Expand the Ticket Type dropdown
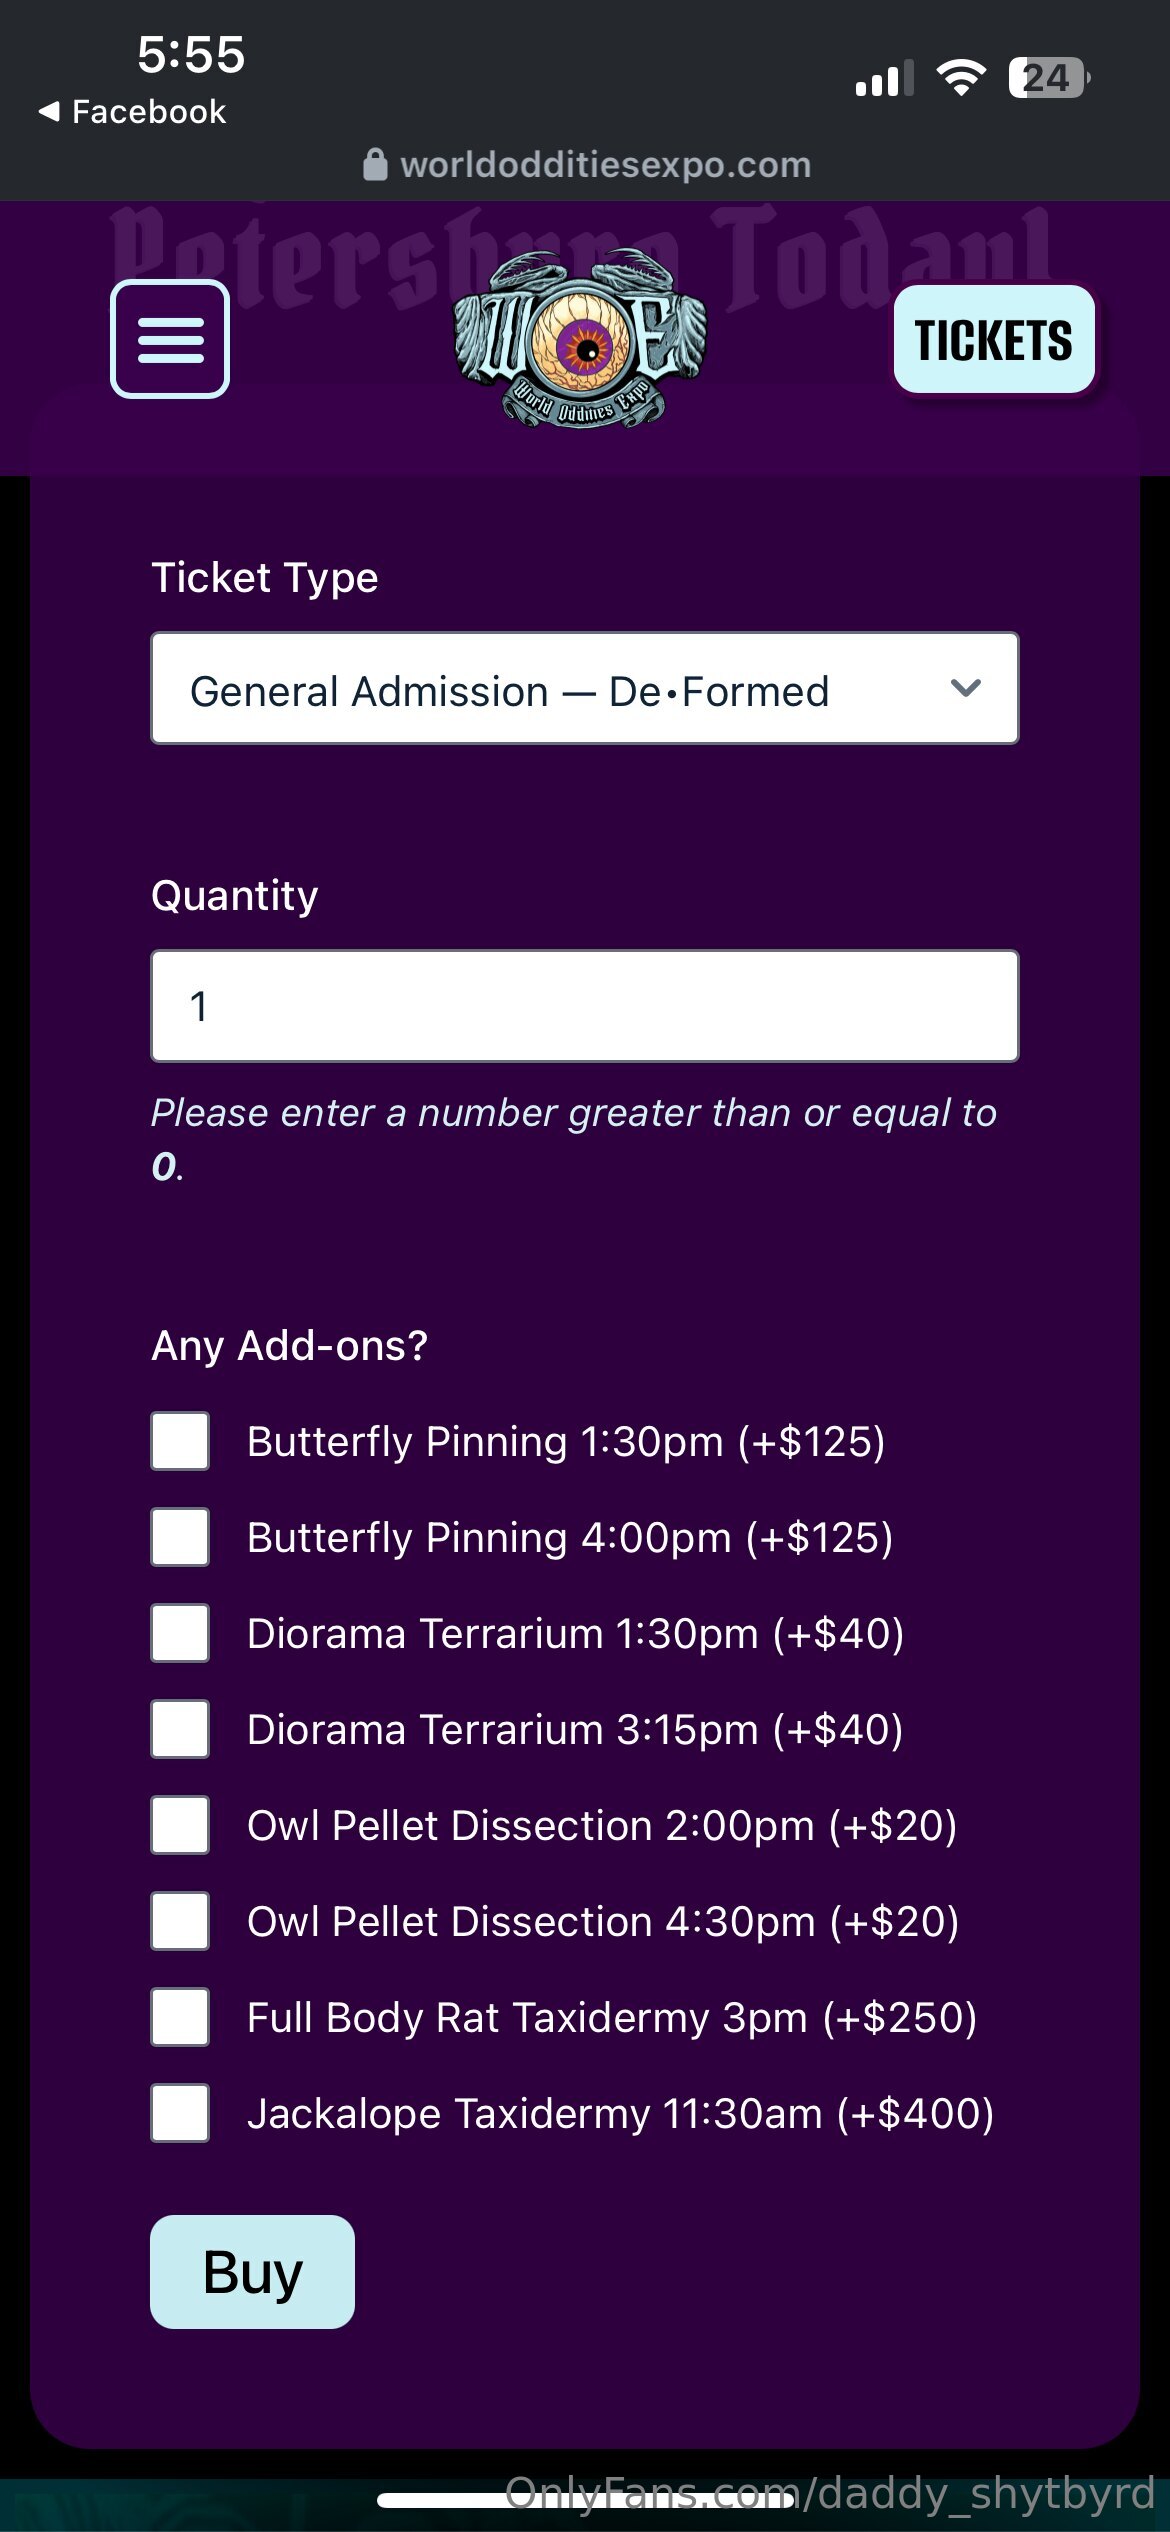Screen dimensions: 1170x2532 [584, 689]
